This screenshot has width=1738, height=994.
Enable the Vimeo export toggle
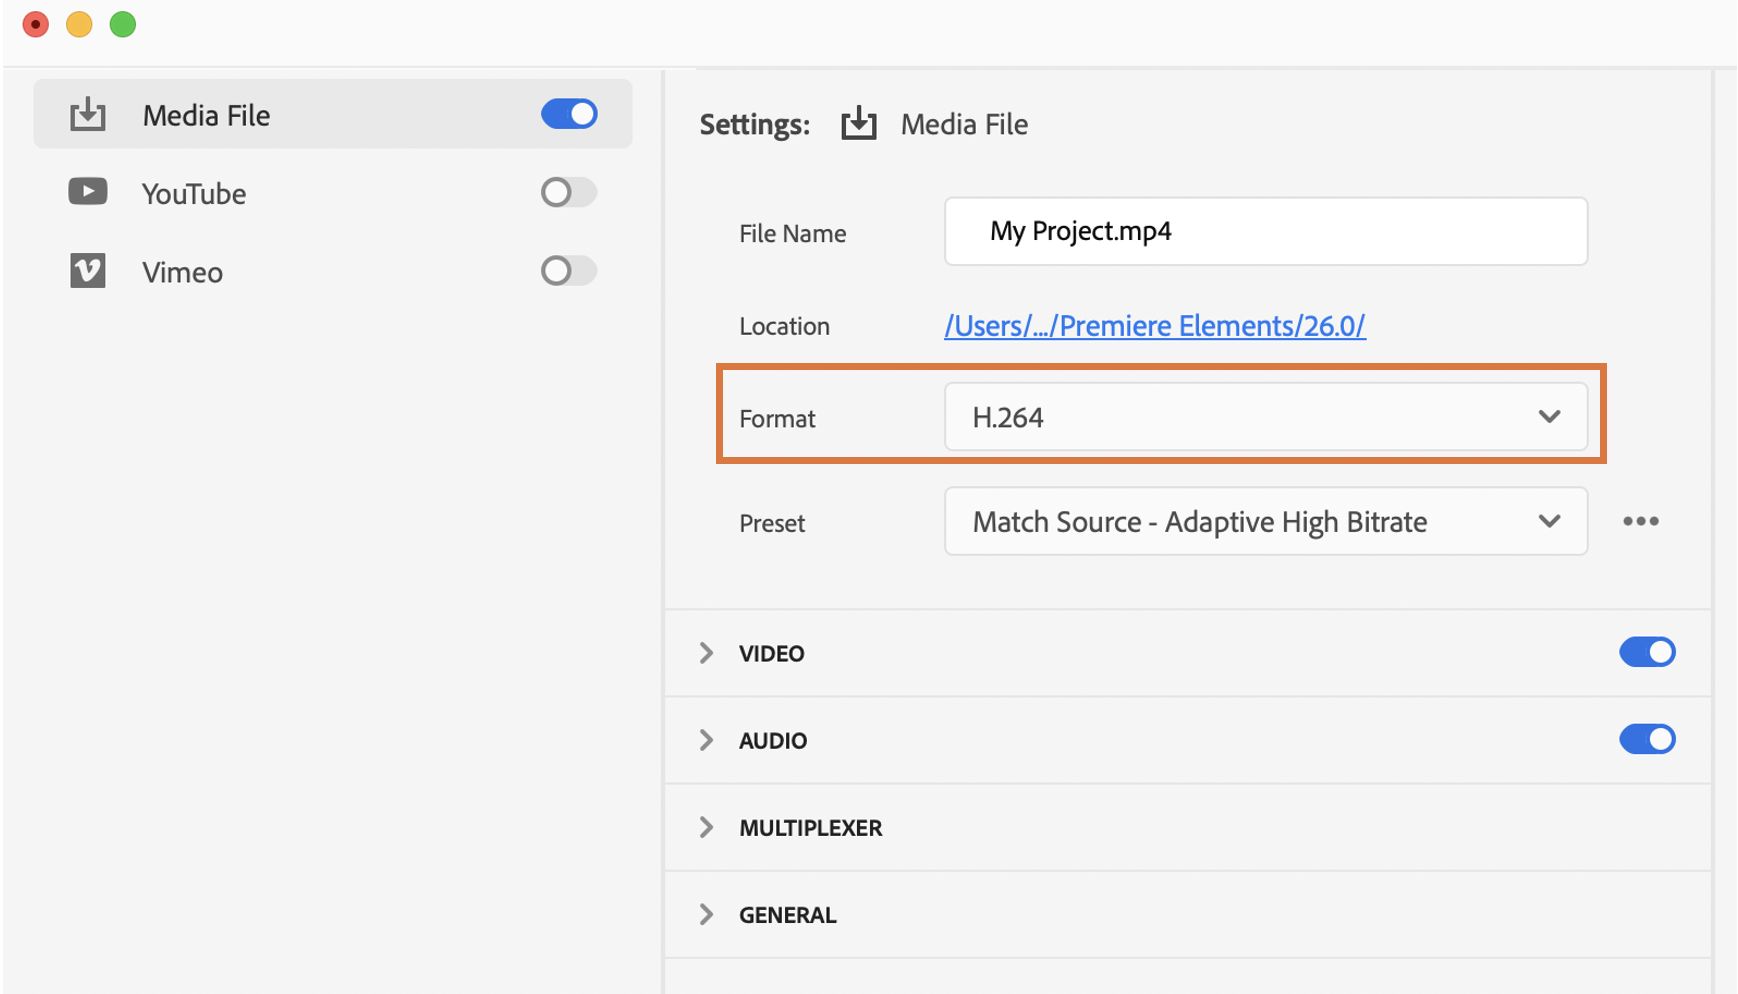click(569, 271)
